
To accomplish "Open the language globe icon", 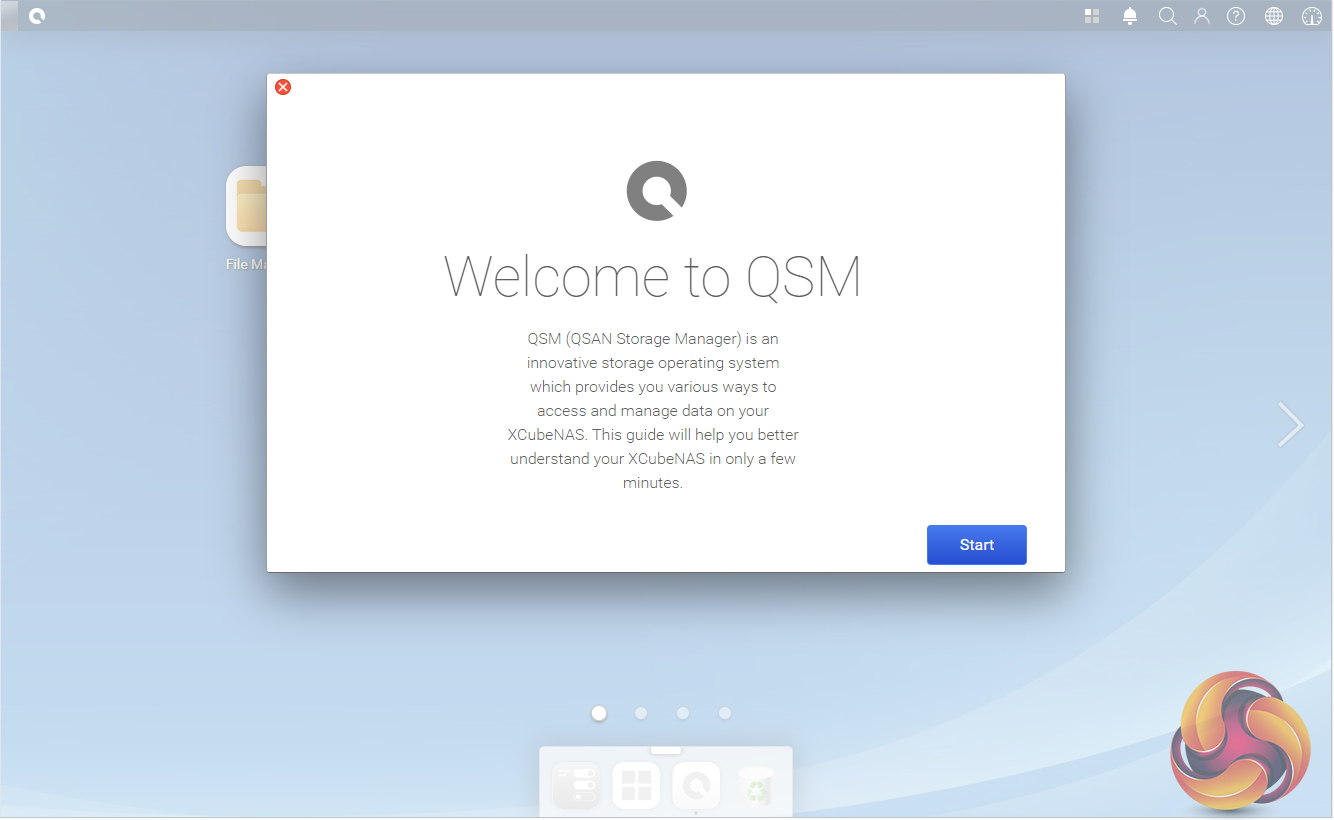I will pos(1274,16).
